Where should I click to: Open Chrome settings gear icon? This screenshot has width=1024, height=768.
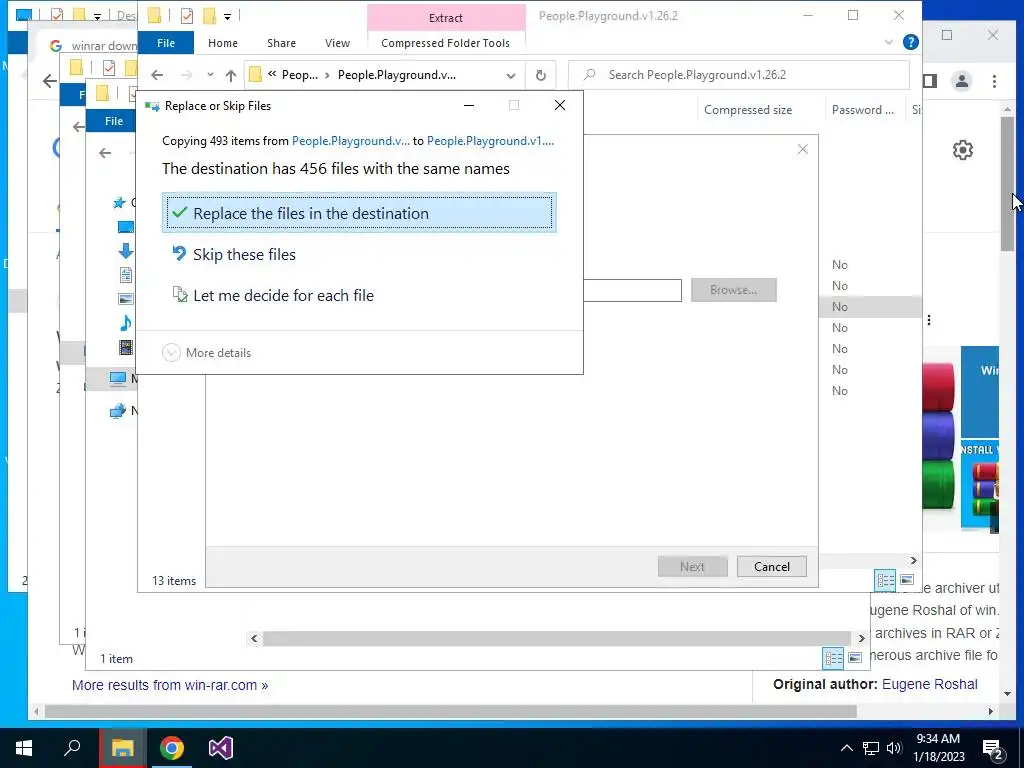click(963, 150)
